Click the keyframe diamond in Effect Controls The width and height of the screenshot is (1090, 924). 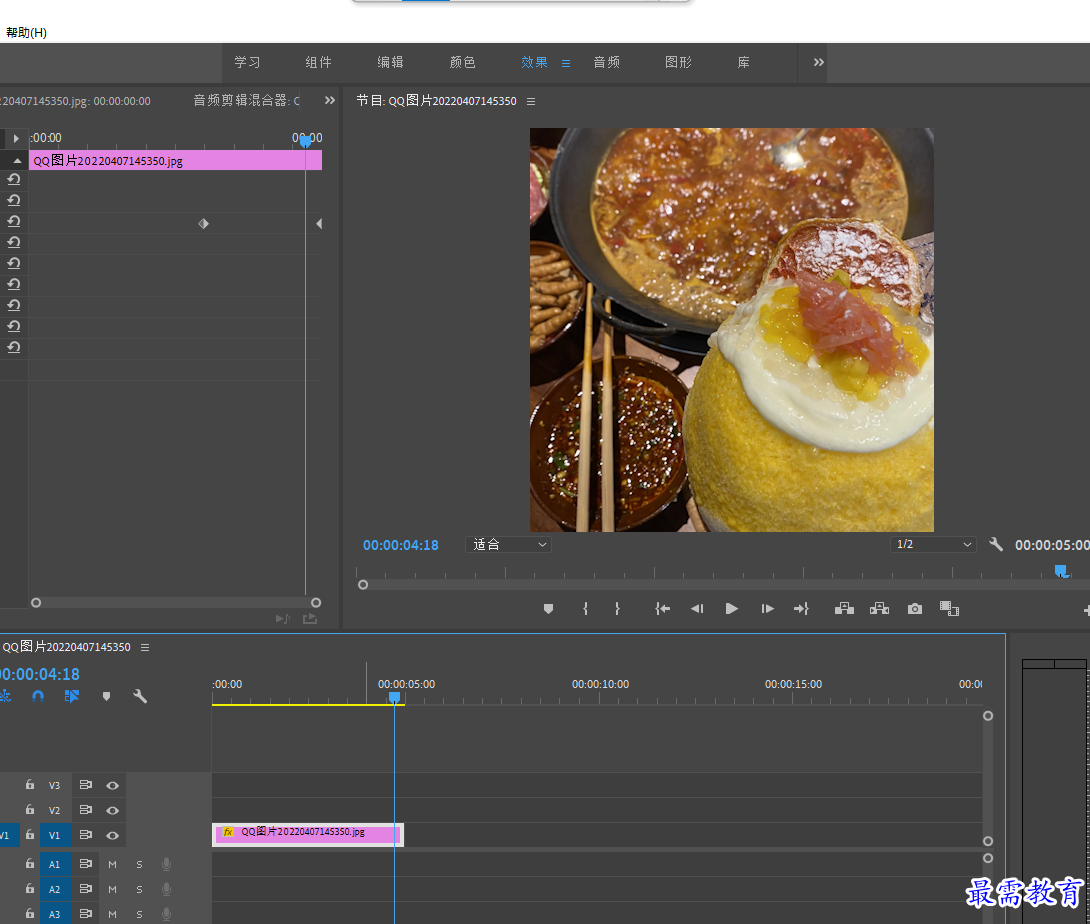(204, 223)
